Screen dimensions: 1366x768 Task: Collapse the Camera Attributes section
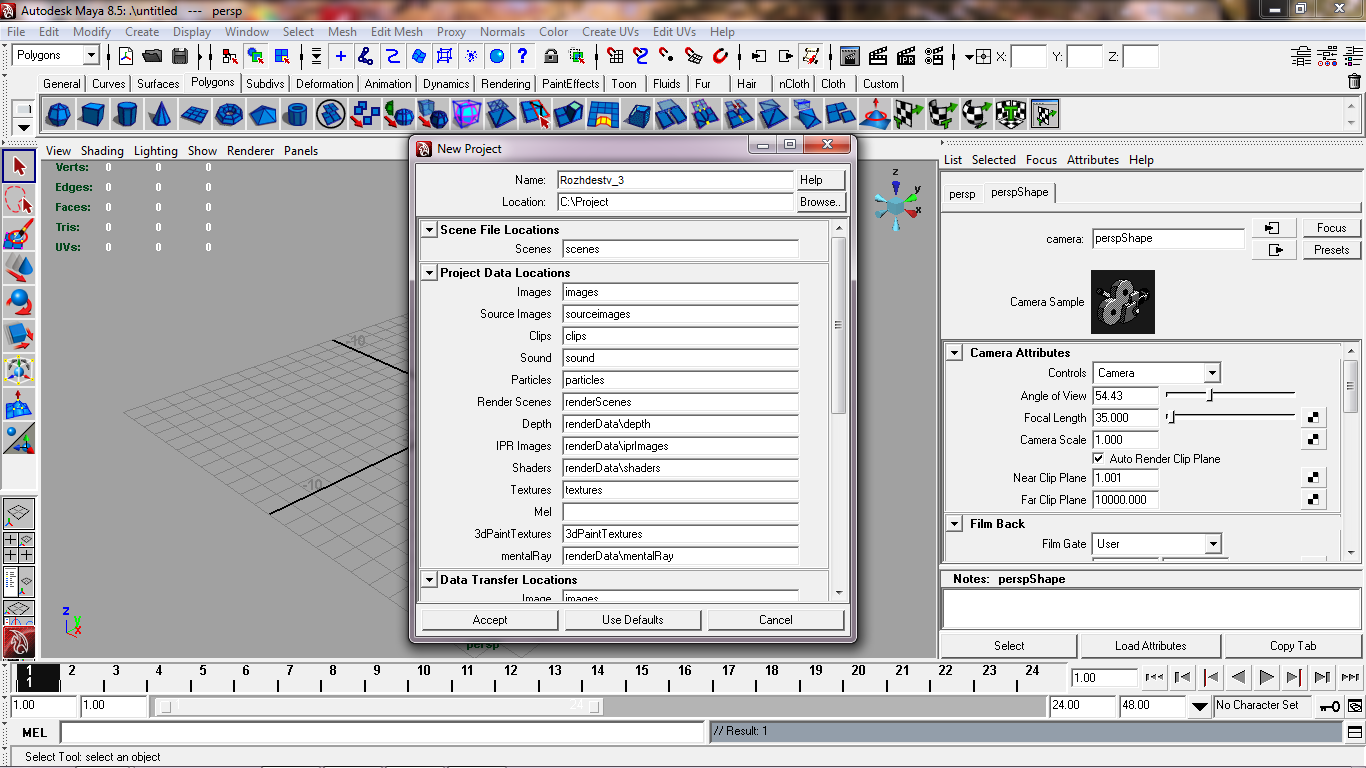click(x=953, y=353)
